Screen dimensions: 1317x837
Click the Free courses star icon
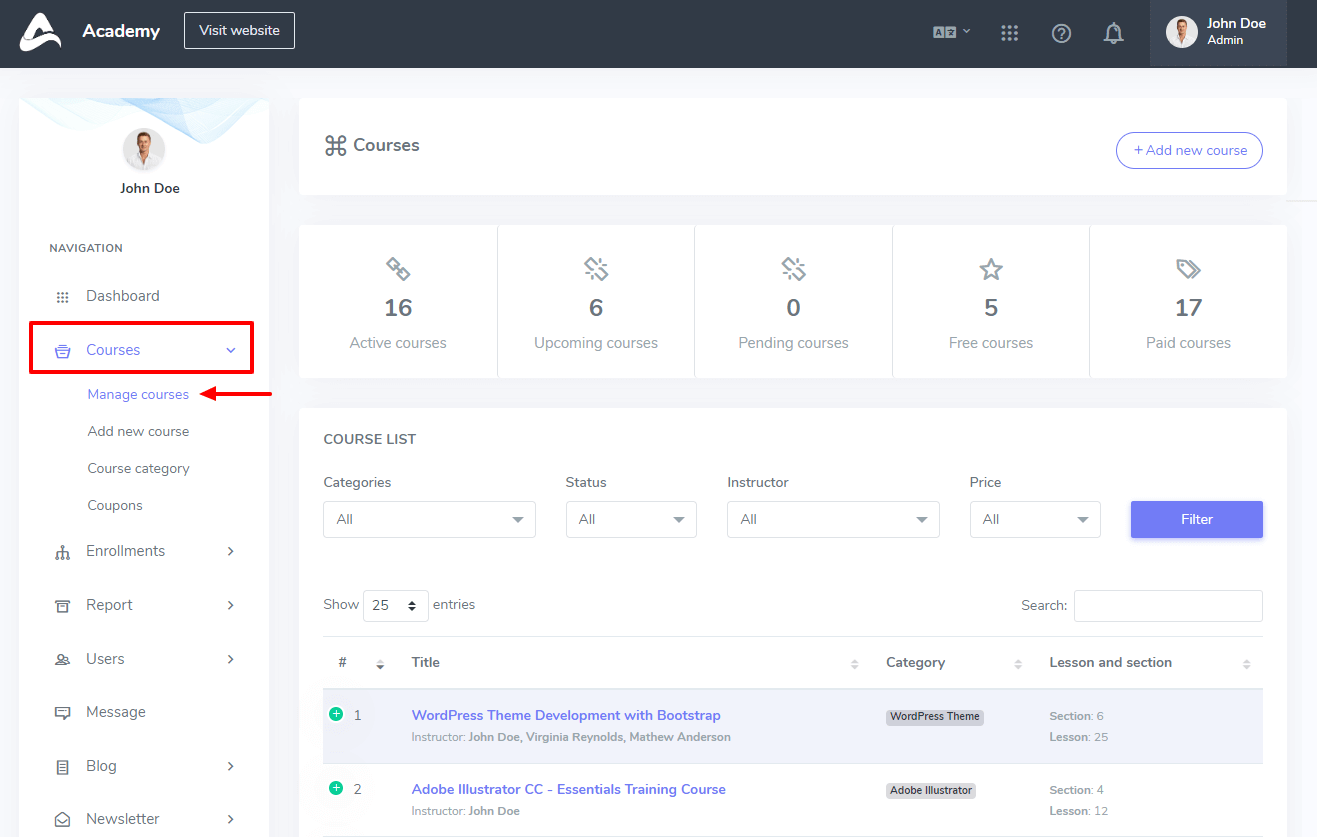[990, 269]
